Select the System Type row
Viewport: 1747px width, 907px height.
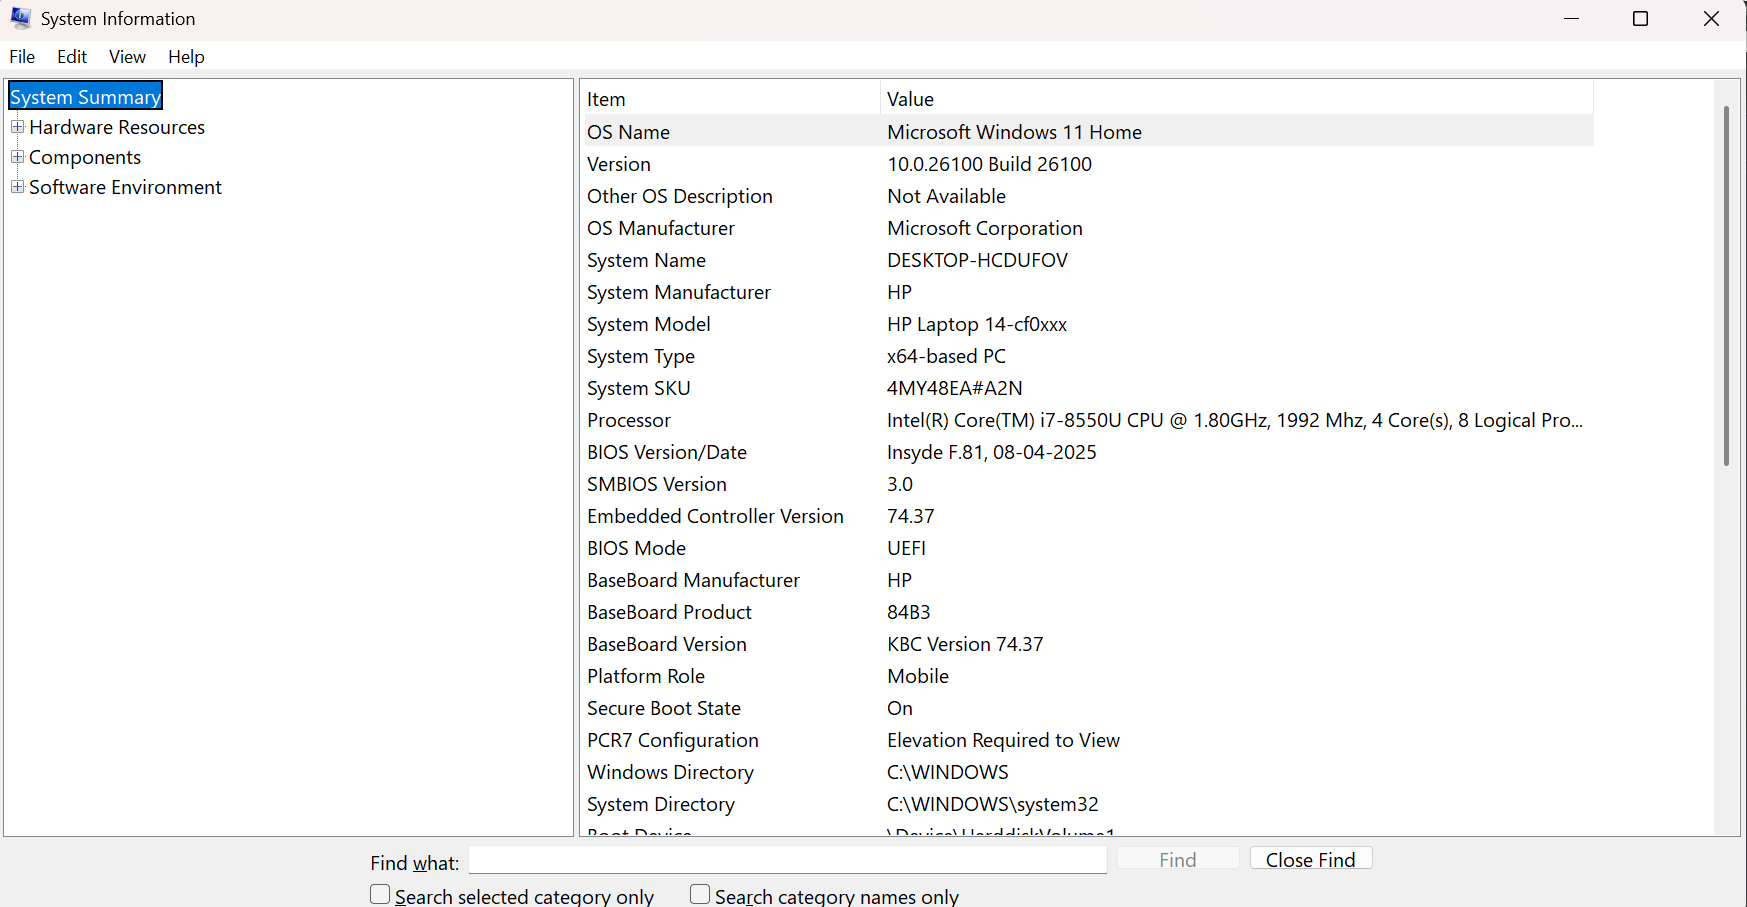[x=1089, y=356]
